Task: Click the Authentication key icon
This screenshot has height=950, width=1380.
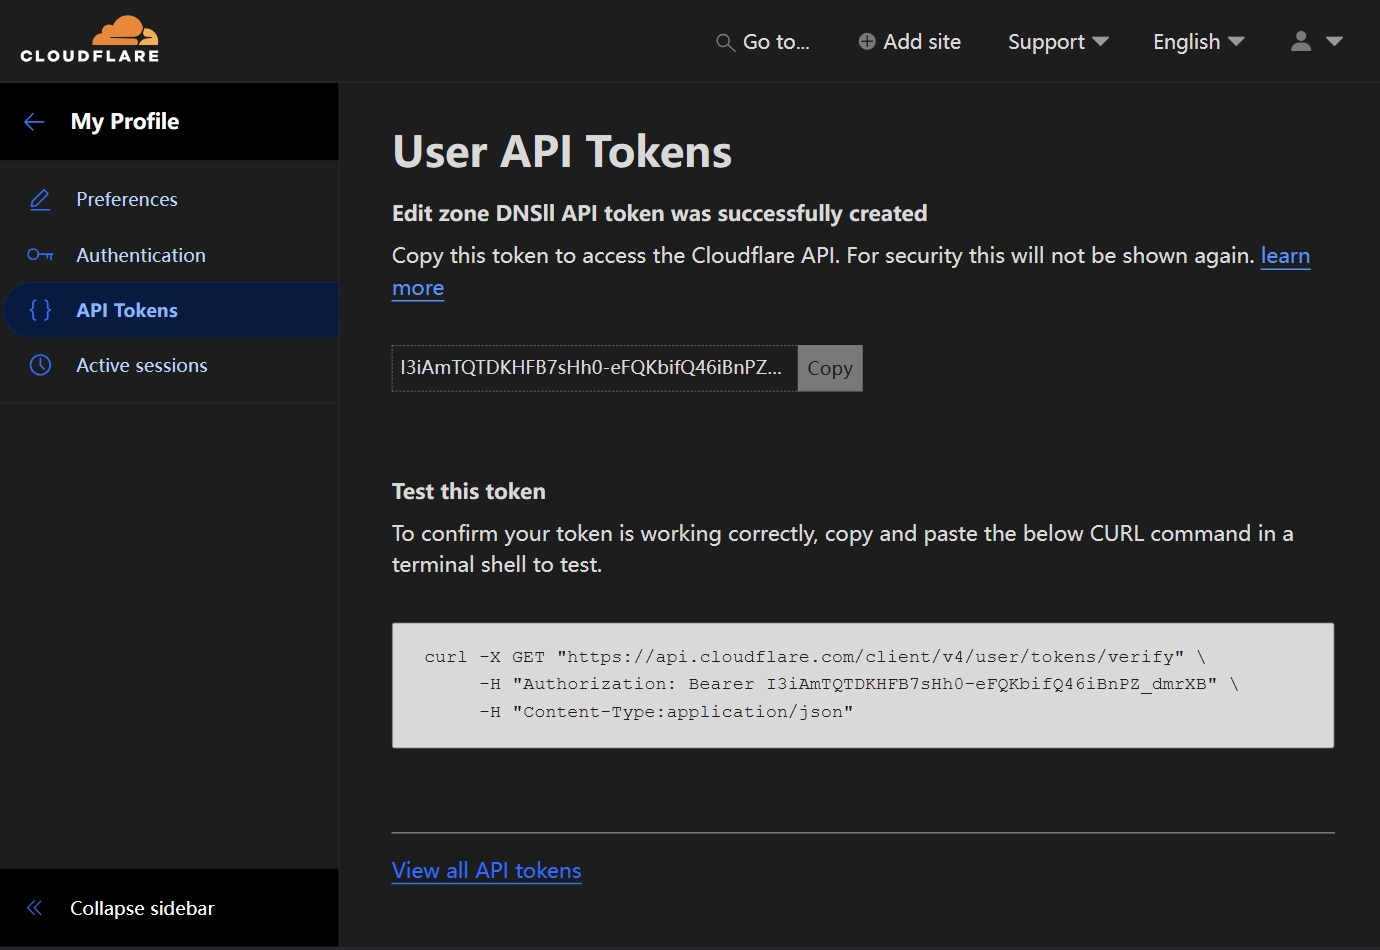Action: (40, 255)
